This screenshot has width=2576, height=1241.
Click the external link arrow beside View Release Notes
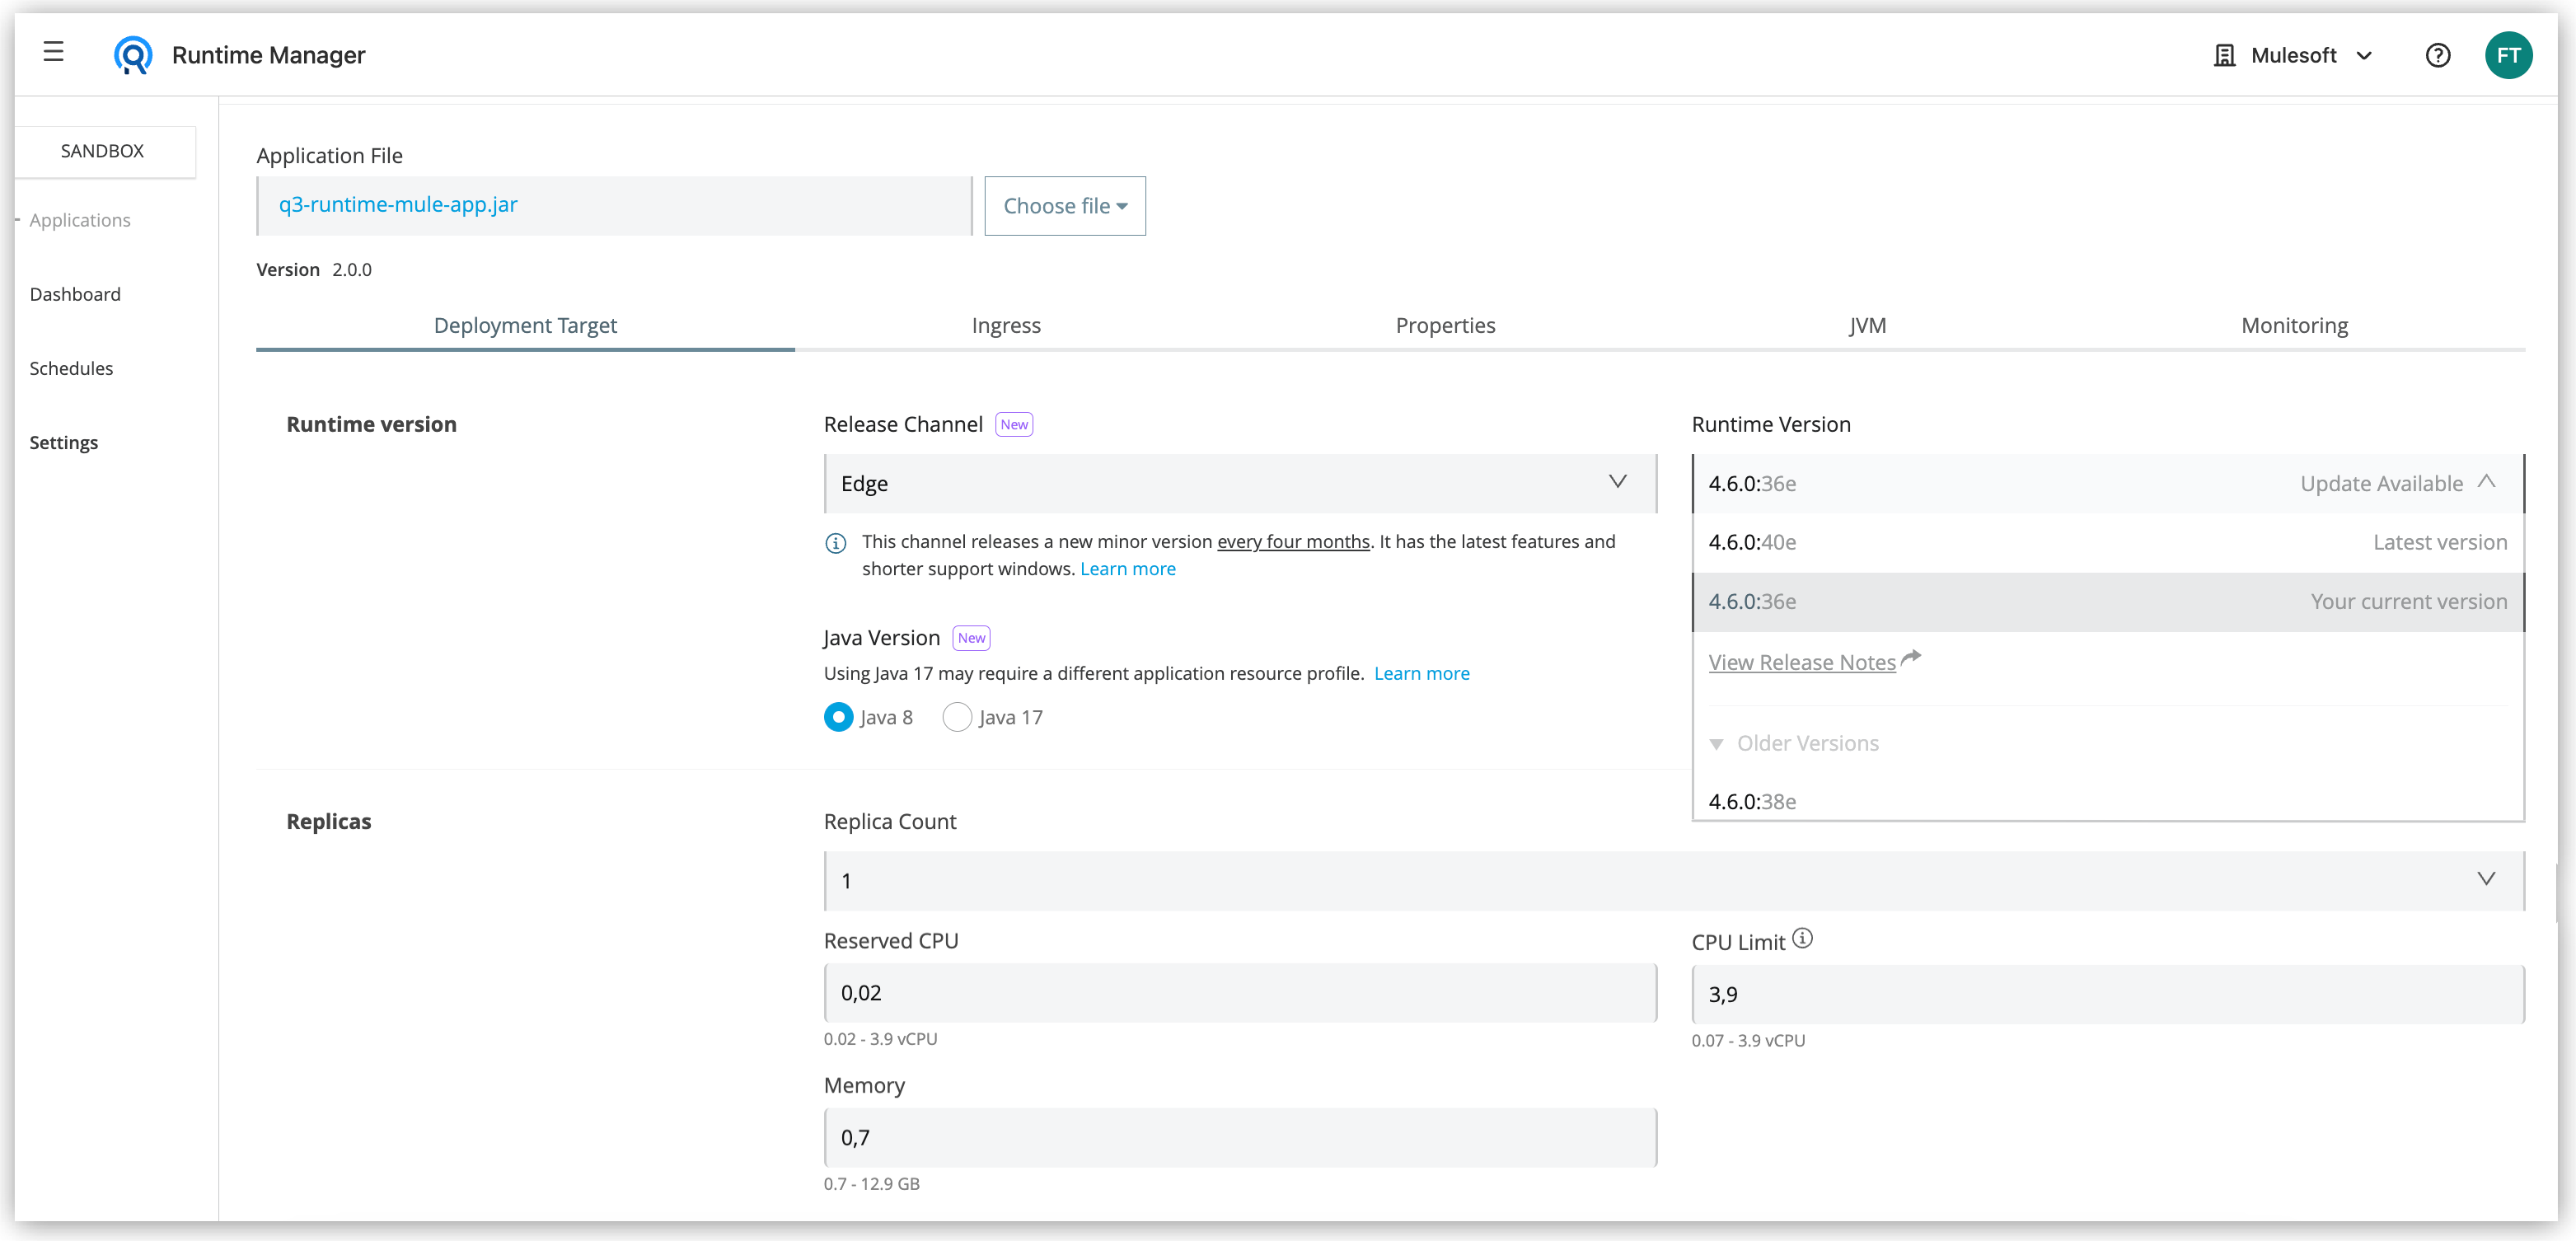click(1913, 657)
